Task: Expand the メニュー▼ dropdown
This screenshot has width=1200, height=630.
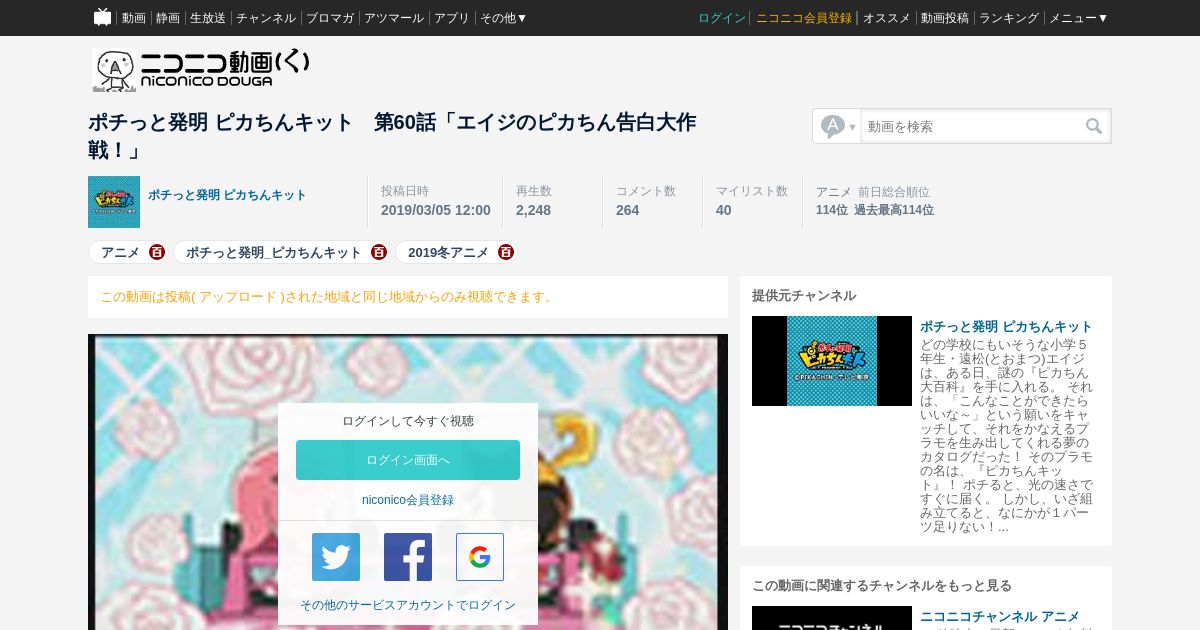Action: tap(1078, 18)
